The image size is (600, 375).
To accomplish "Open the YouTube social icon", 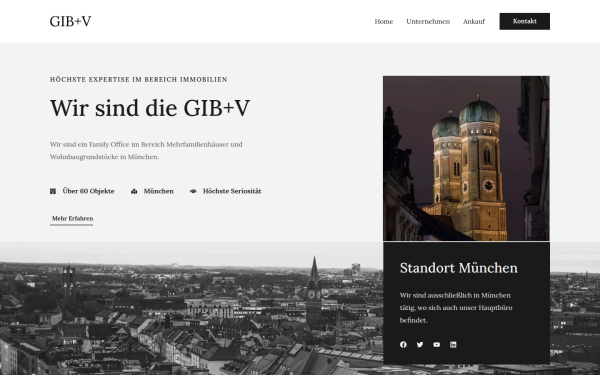I will (x=437, y=344).
